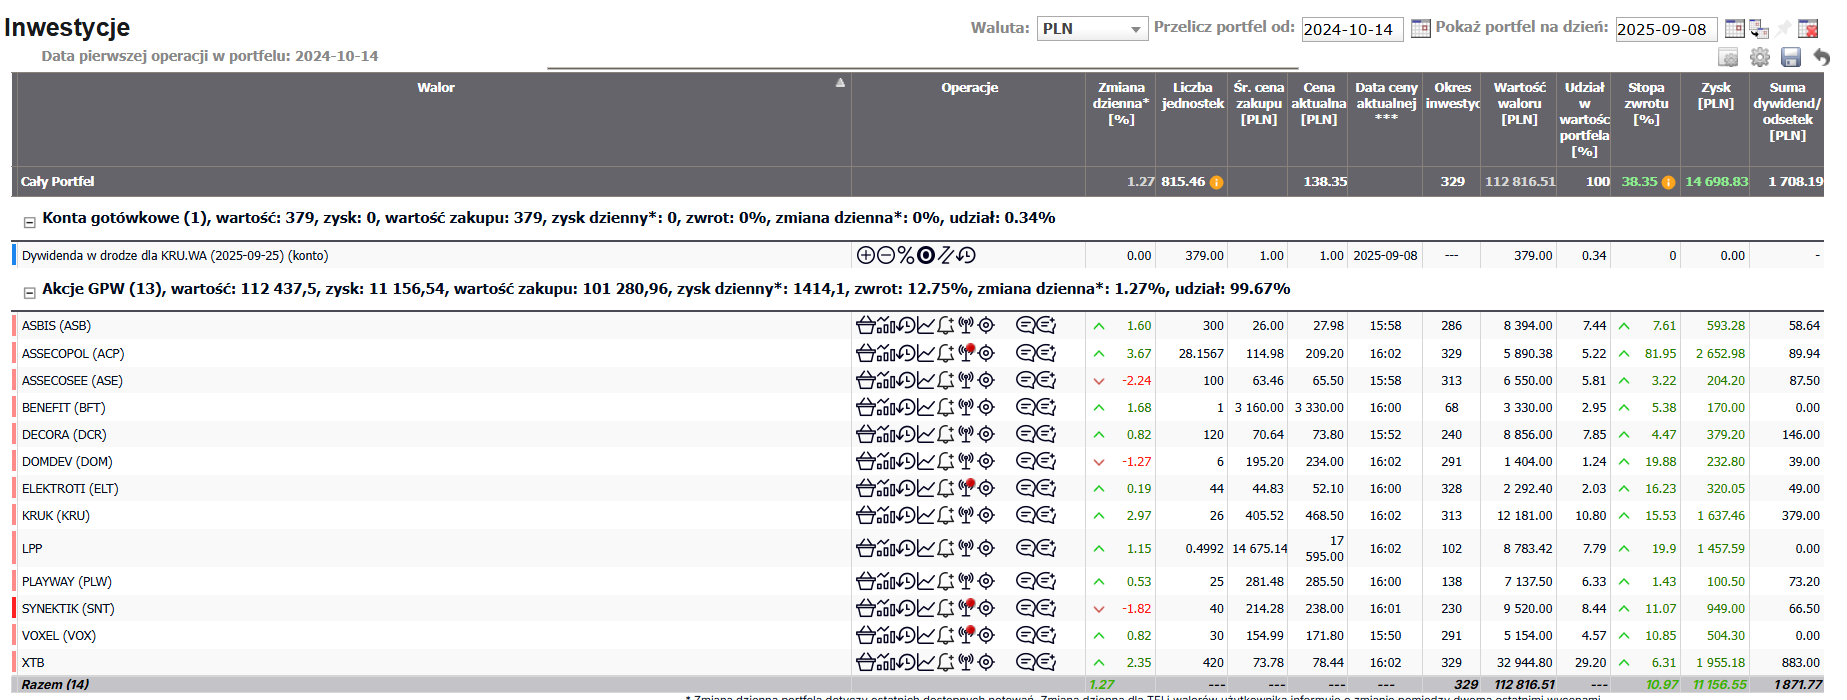Screen dimensions: 1847x700
Task: Clear date with the red X calendar icon
Action: (1808, 29)
